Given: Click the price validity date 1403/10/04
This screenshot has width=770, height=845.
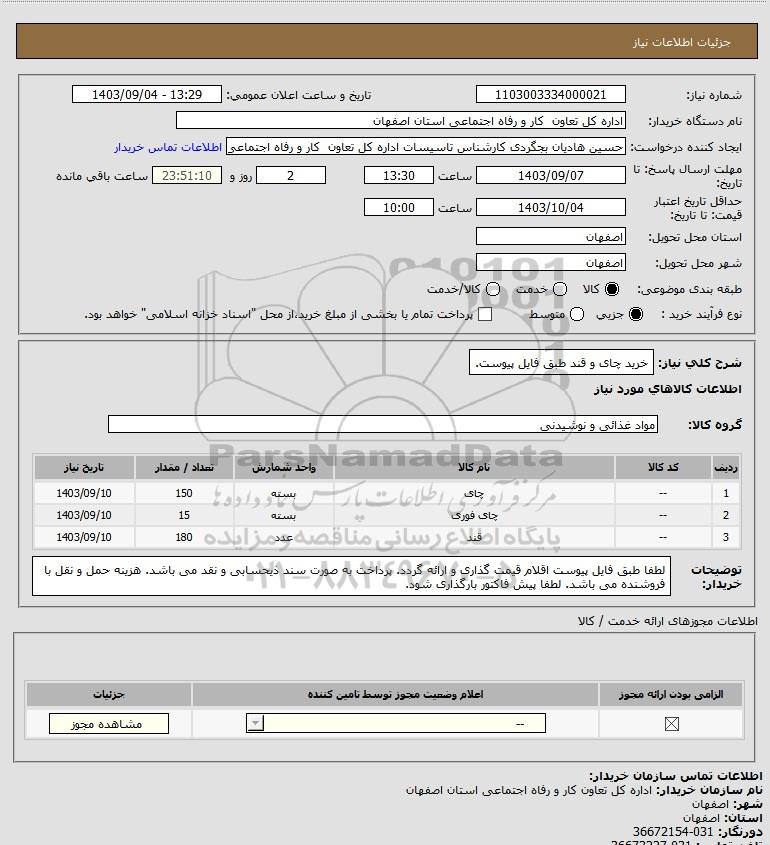Looking at the screenshot, I should (x=551, y=207).
